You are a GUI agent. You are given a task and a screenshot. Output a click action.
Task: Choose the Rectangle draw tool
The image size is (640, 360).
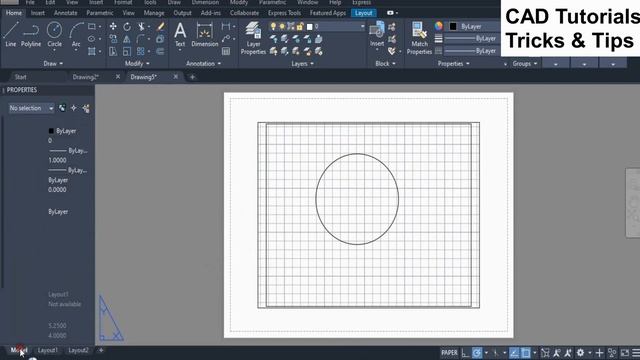92,27
